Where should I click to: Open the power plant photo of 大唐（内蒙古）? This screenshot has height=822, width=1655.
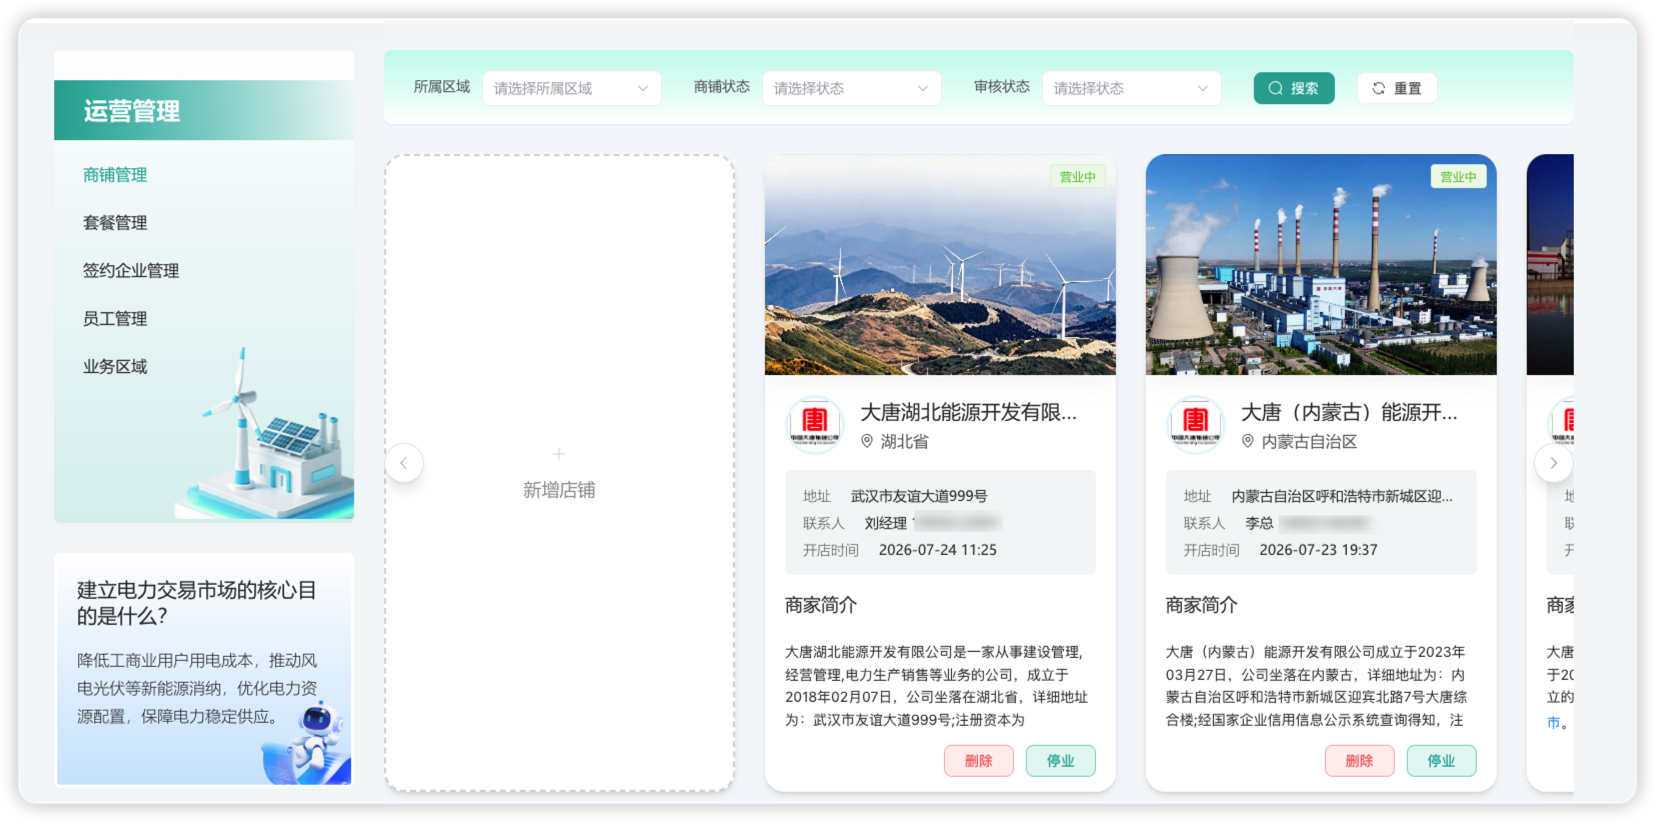[x=1321, y=265]
